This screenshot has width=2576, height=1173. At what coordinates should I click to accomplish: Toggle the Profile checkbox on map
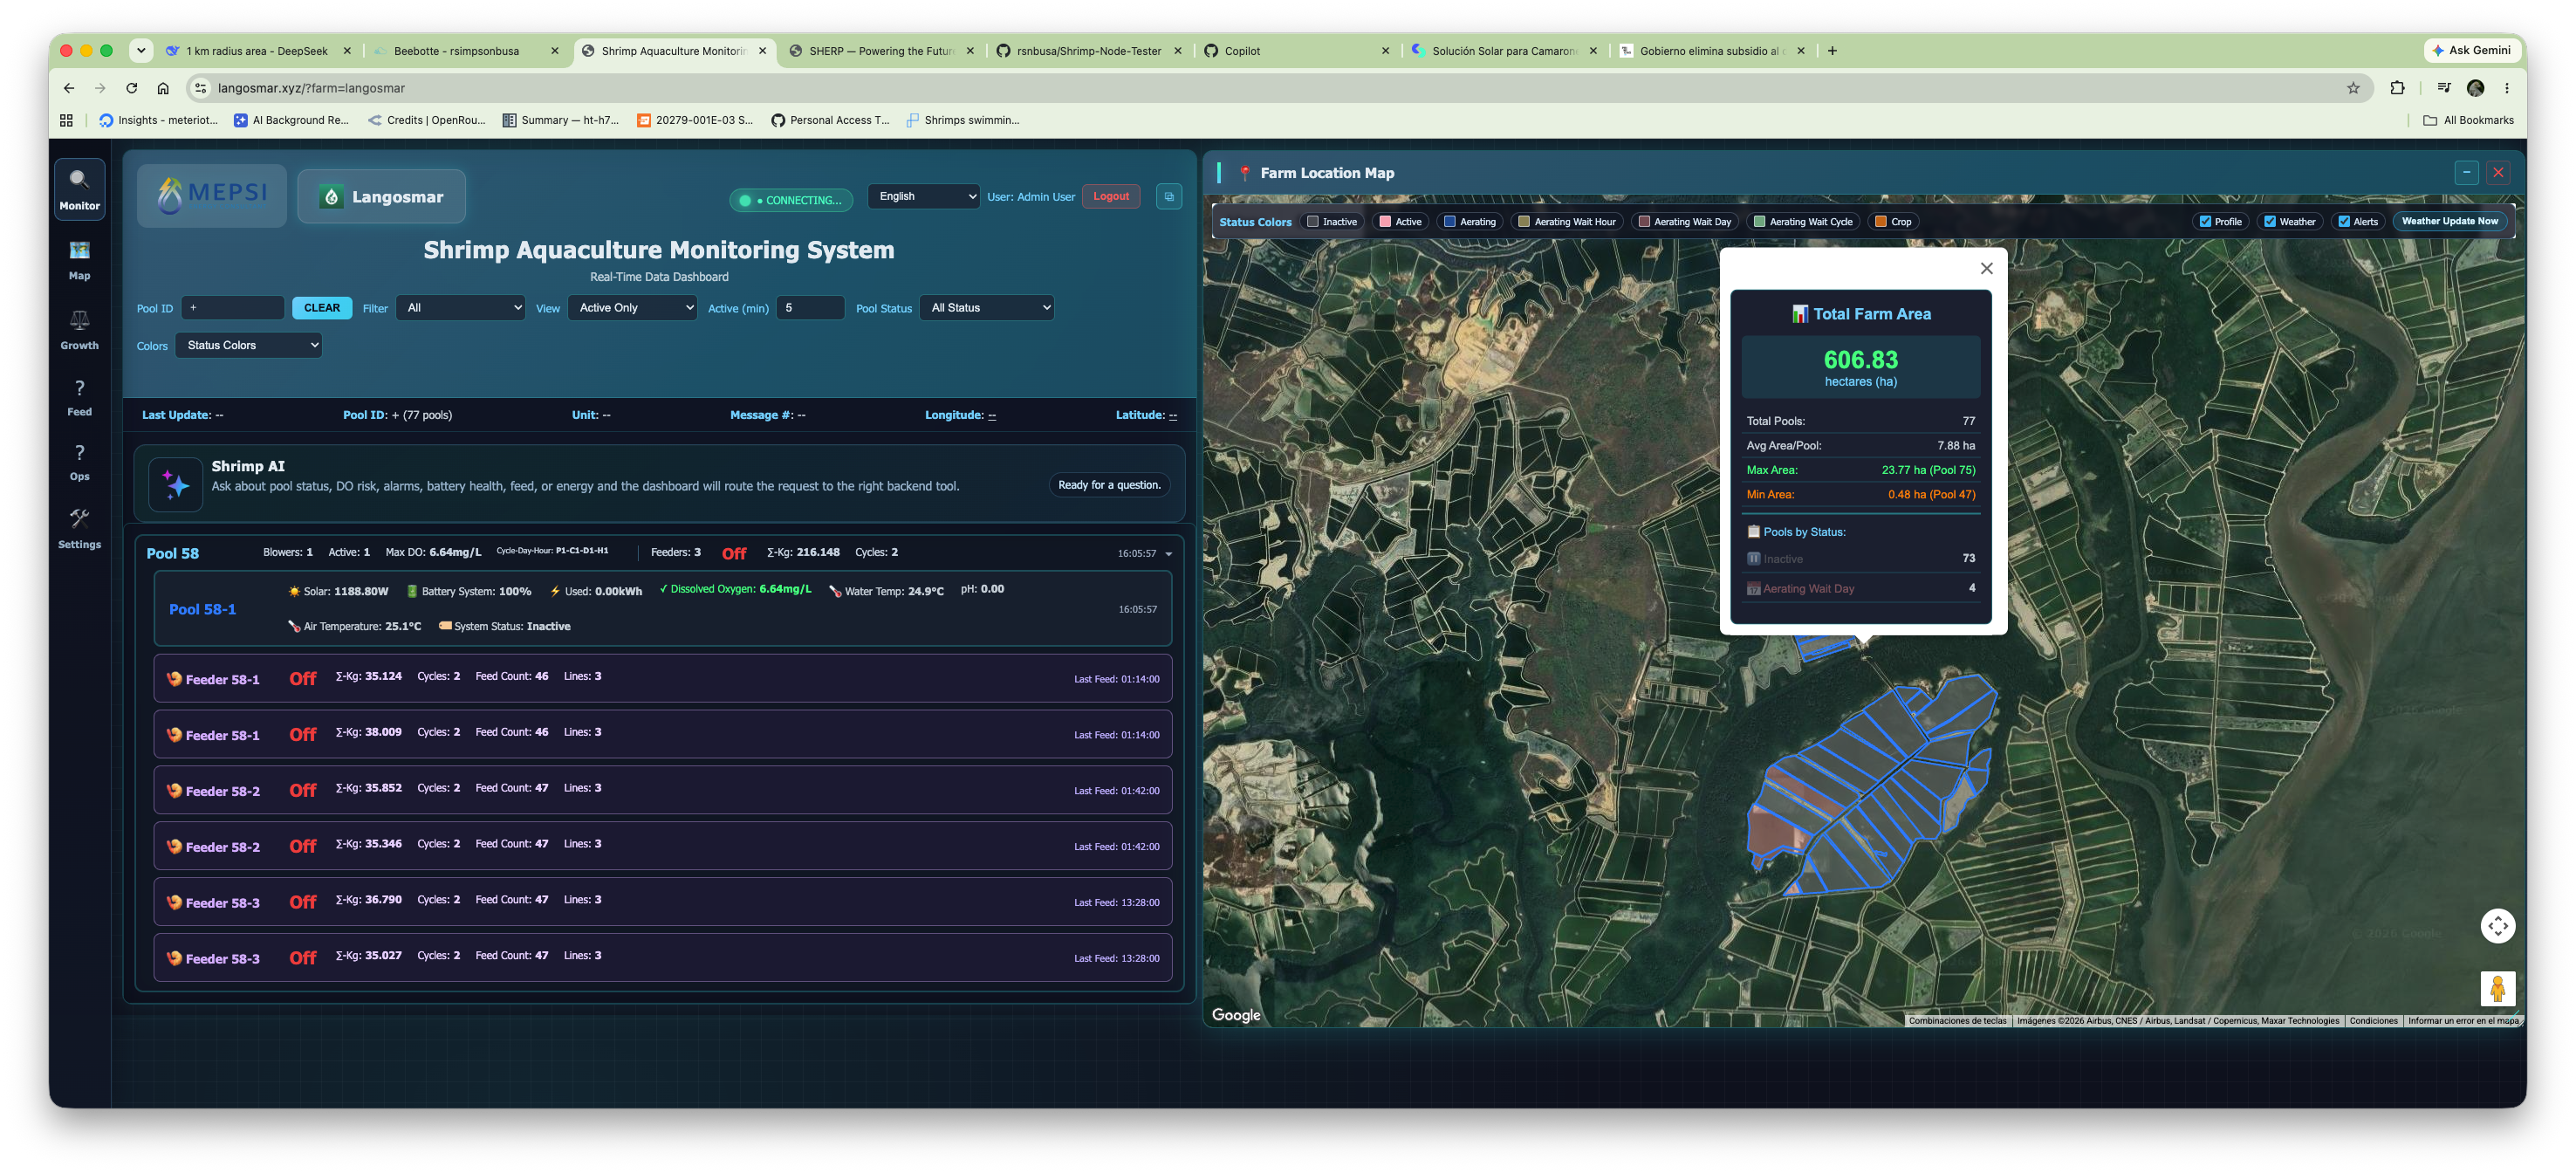pos(2205,222)
